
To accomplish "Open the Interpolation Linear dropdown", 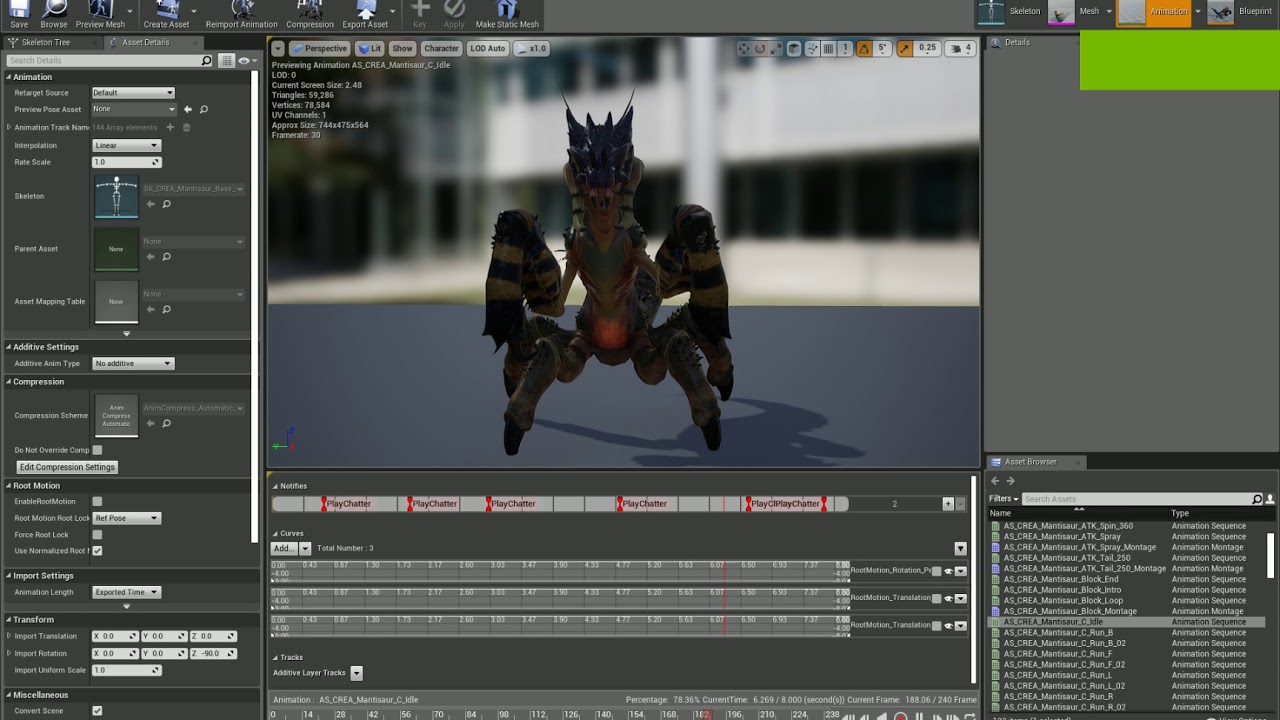I will click(x=126, y=146).
